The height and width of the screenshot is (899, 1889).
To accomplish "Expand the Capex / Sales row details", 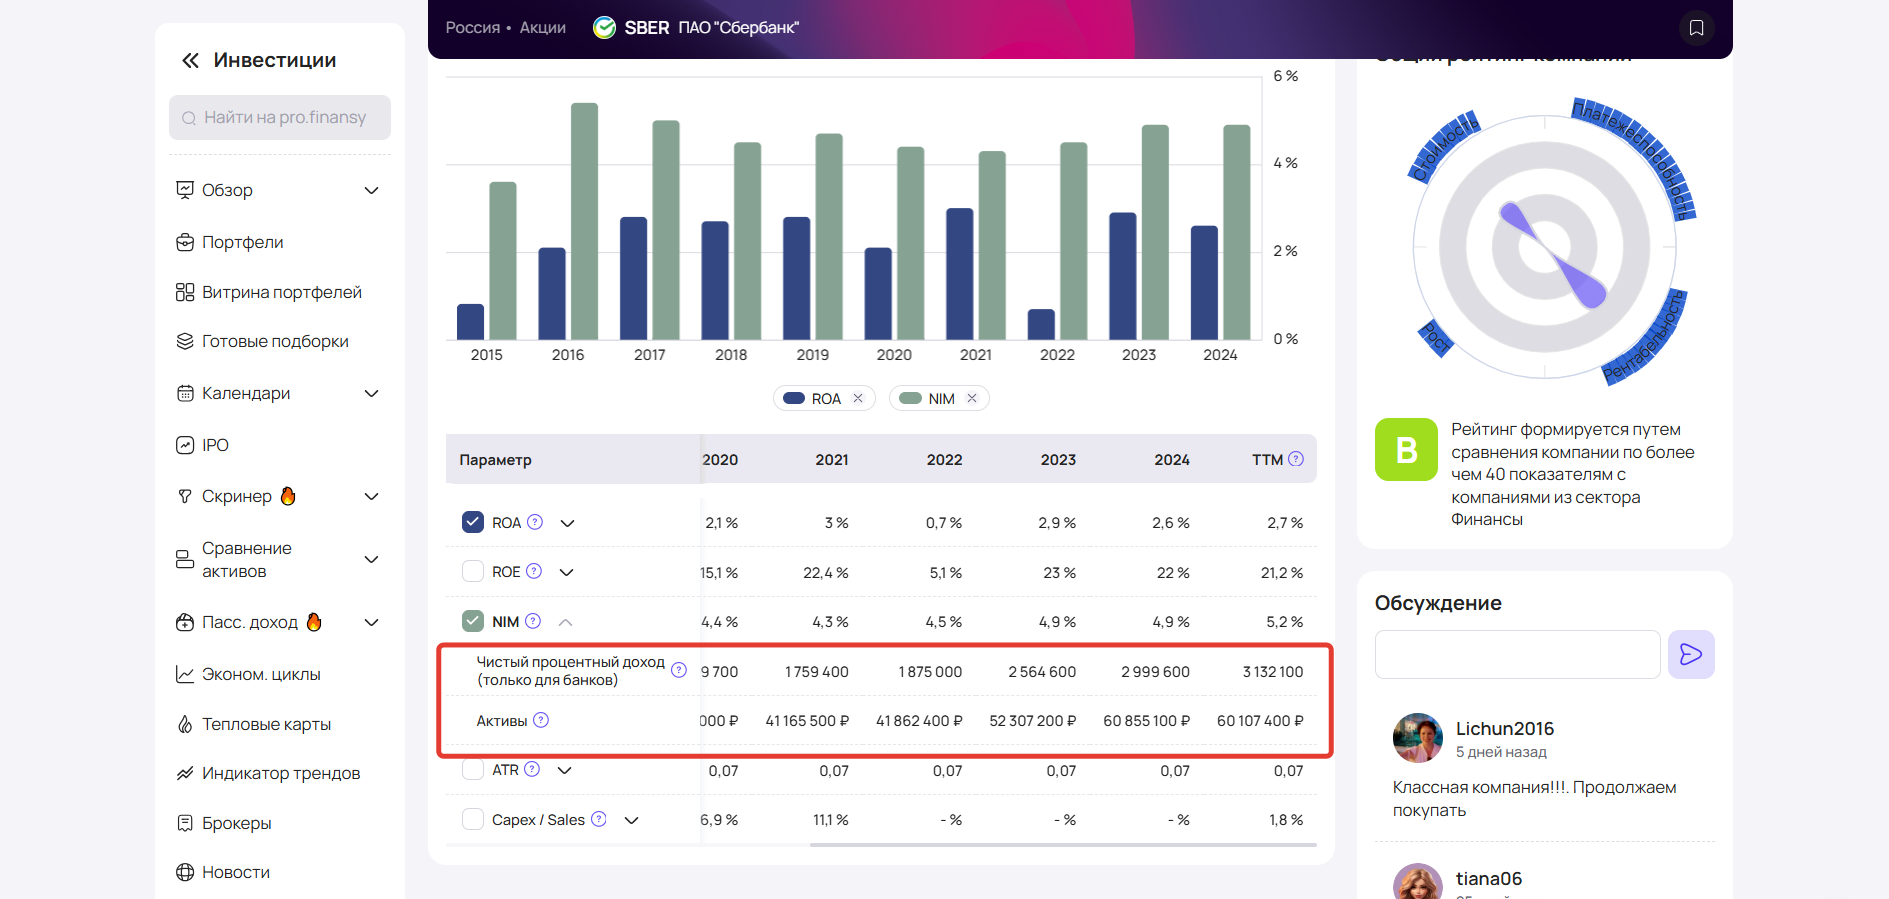I will click(631, 820).
